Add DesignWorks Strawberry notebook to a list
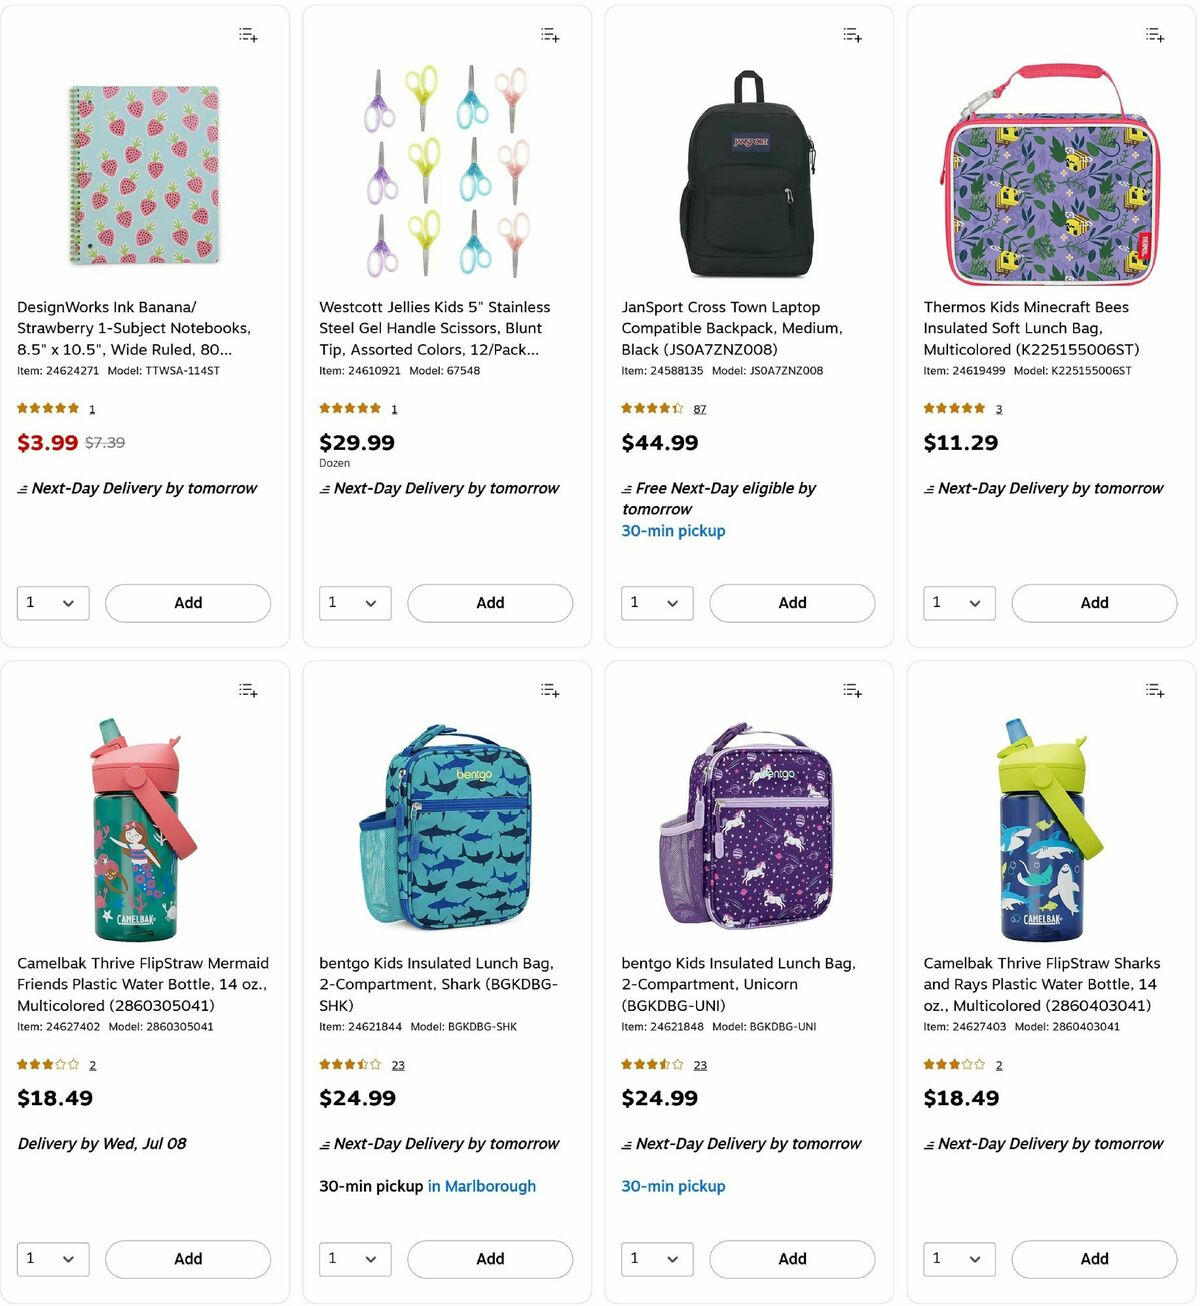This screenshot has height=1306, width=1200. click(248, 35)
